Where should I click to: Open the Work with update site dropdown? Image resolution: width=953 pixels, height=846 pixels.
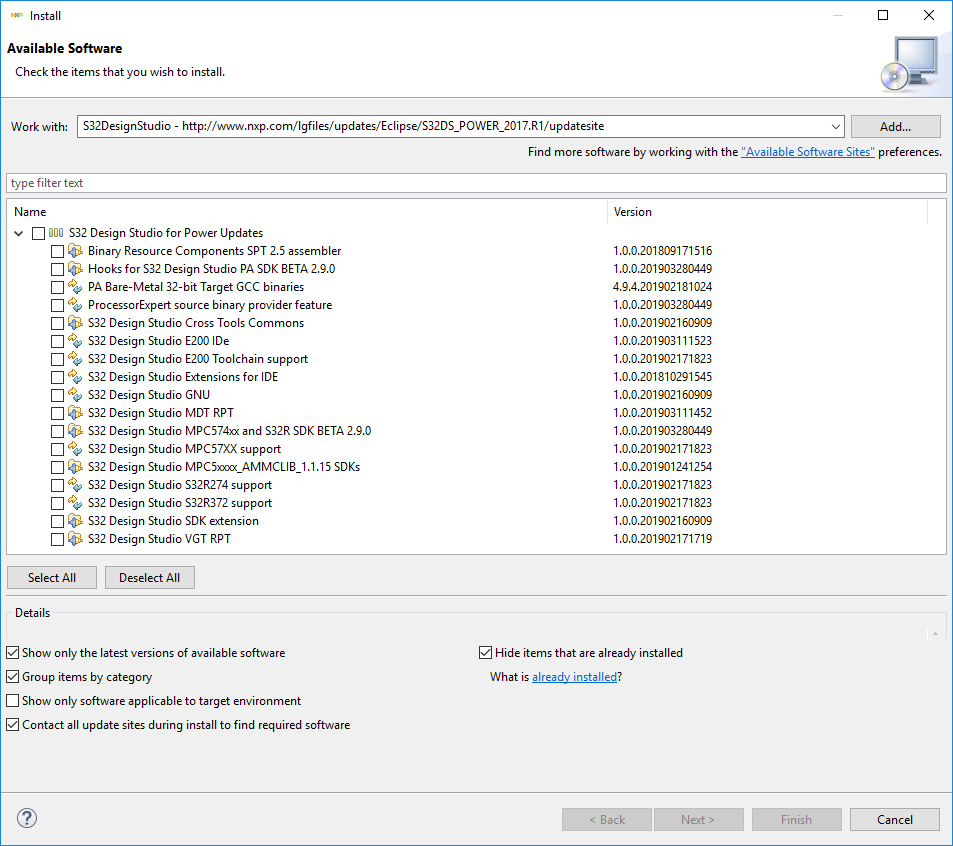(x=836, y=127)
